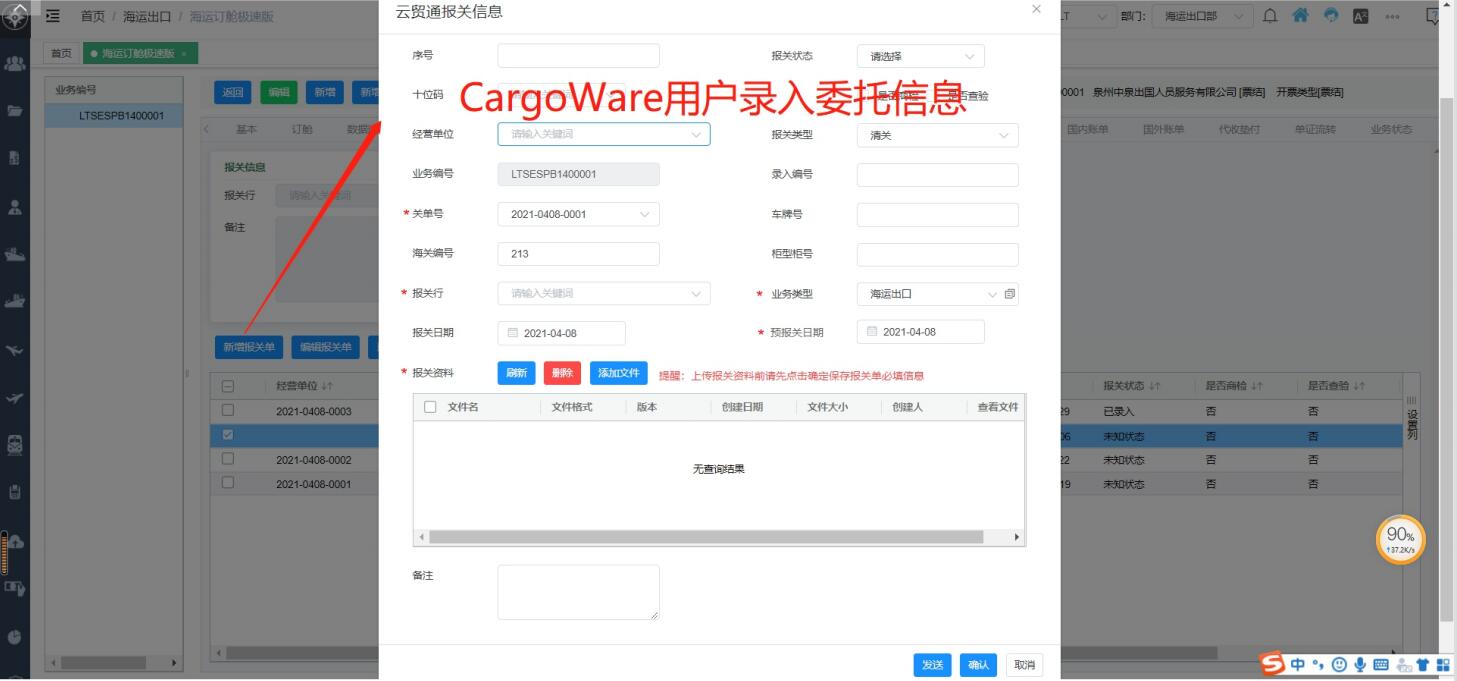1457x681 pixels.
Task: Switch to the 海运订舱极速版 tab
Action: pos(140,53)
